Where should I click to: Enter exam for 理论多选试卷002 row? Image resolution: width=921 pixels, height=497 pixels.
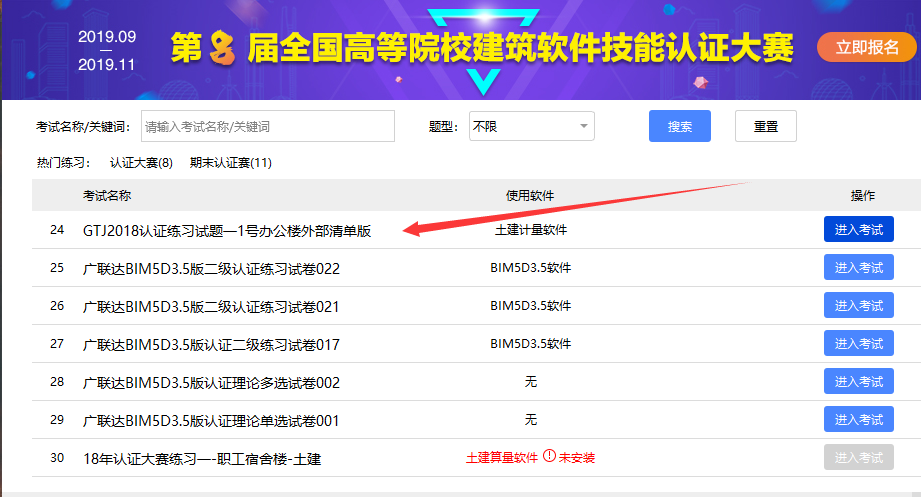pos(859,381)
